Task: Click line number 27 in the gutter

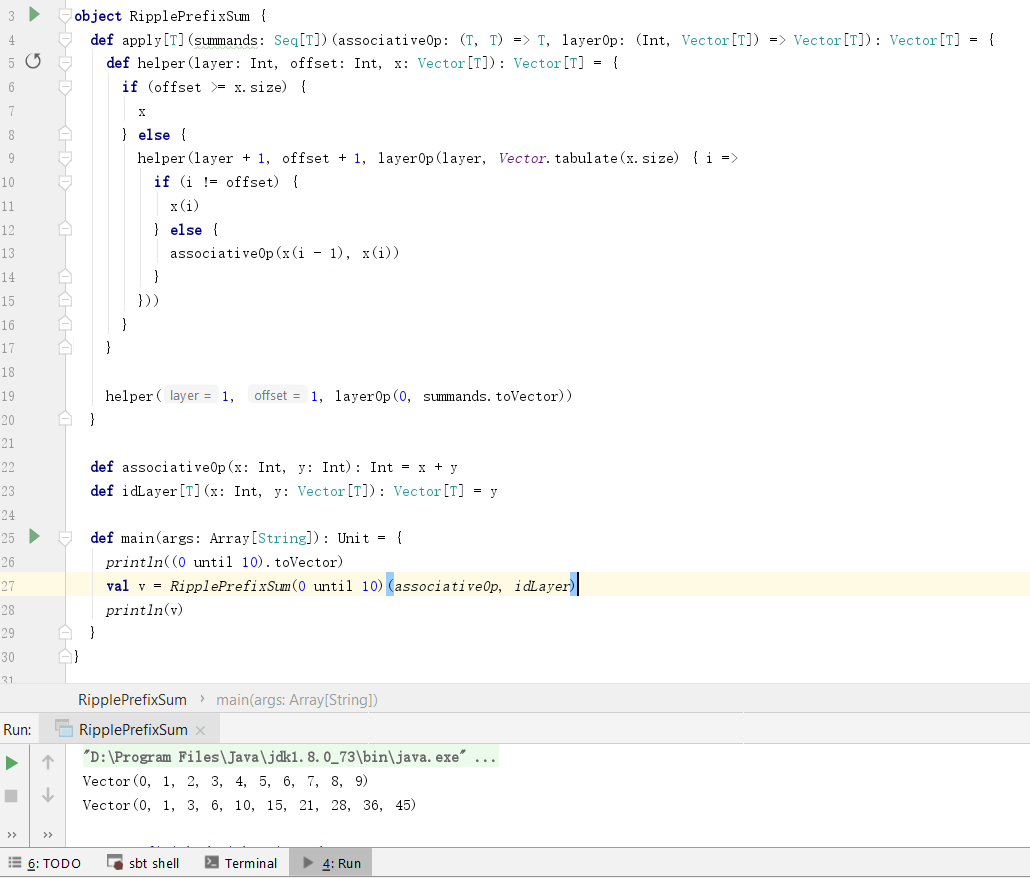Action: (8, 586)
